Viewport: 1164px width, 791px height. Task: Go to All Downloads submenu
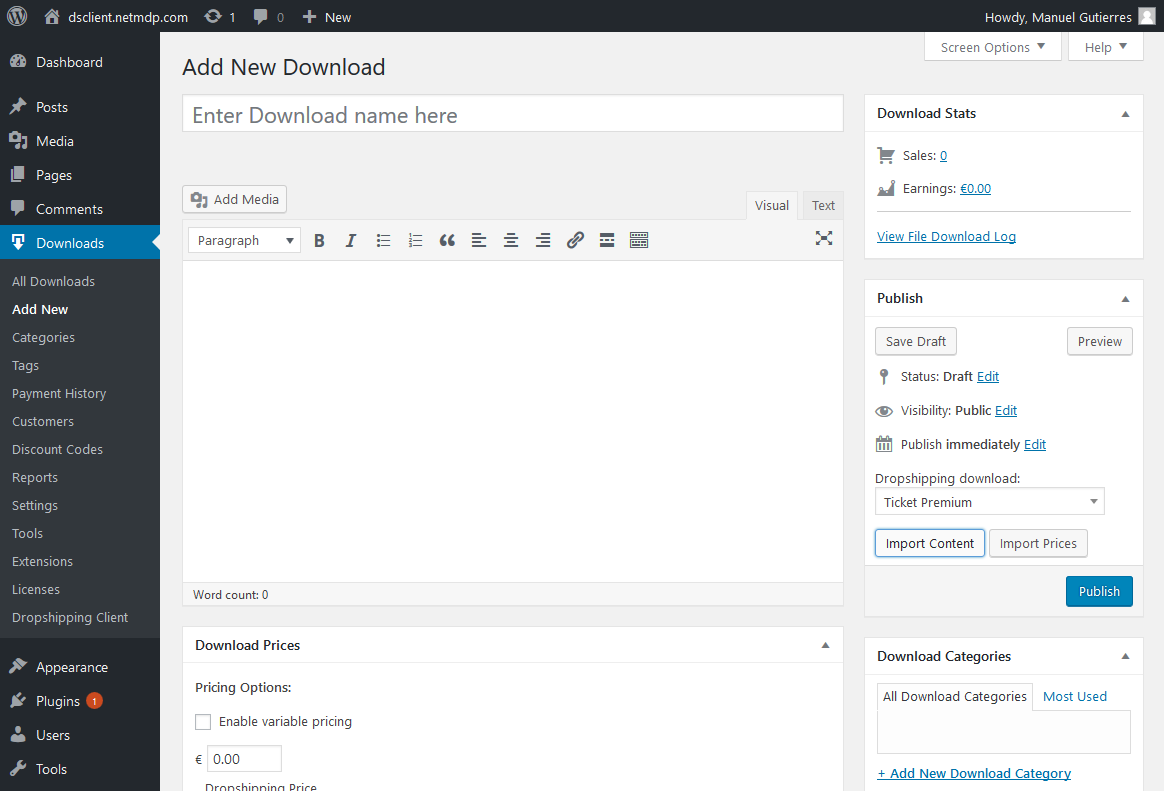53,281
